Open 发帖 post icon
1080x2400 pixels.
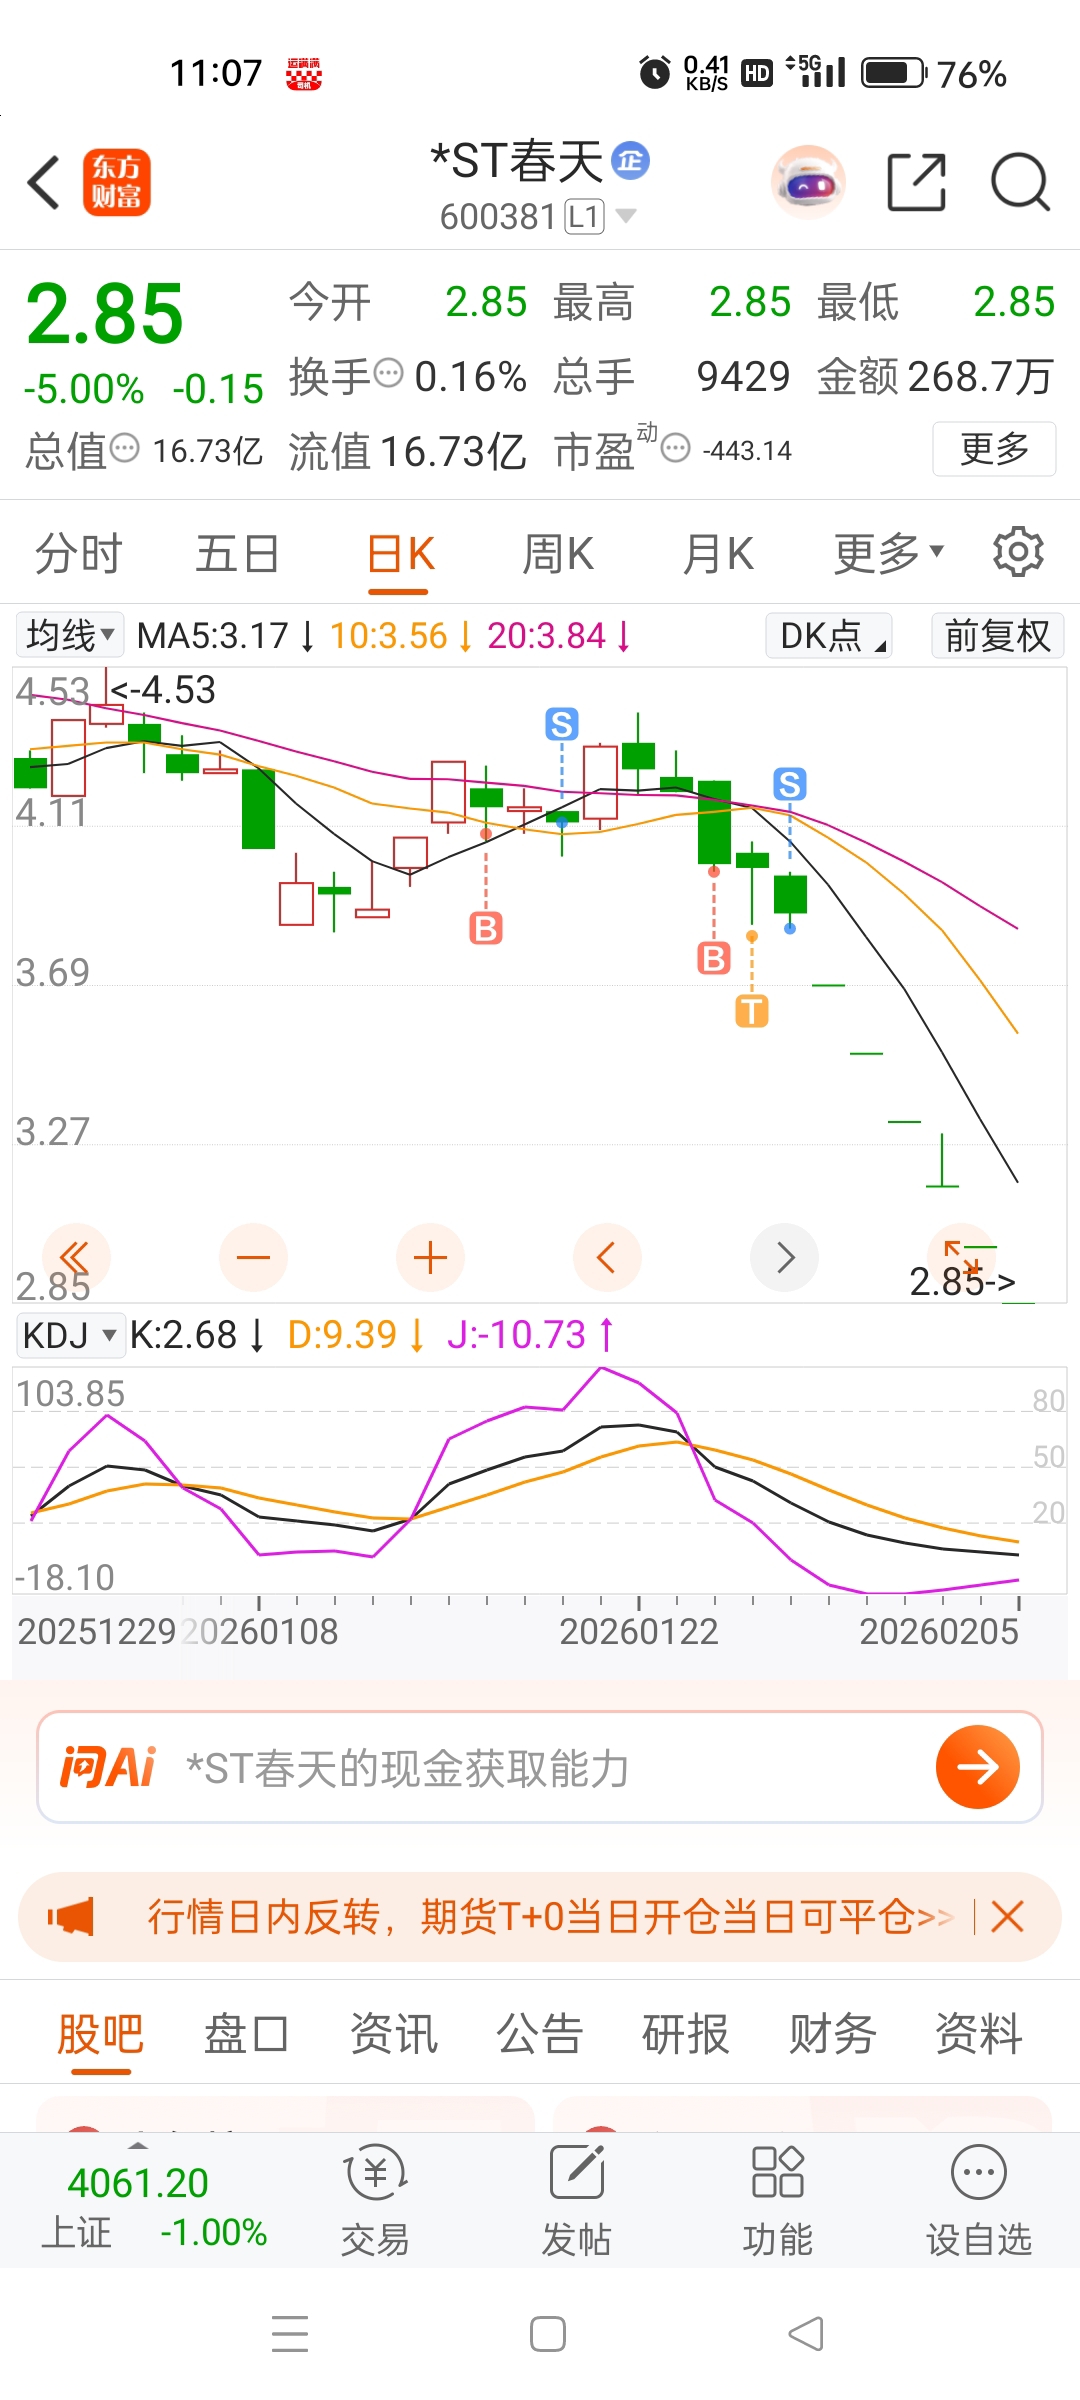point(577,2200)
